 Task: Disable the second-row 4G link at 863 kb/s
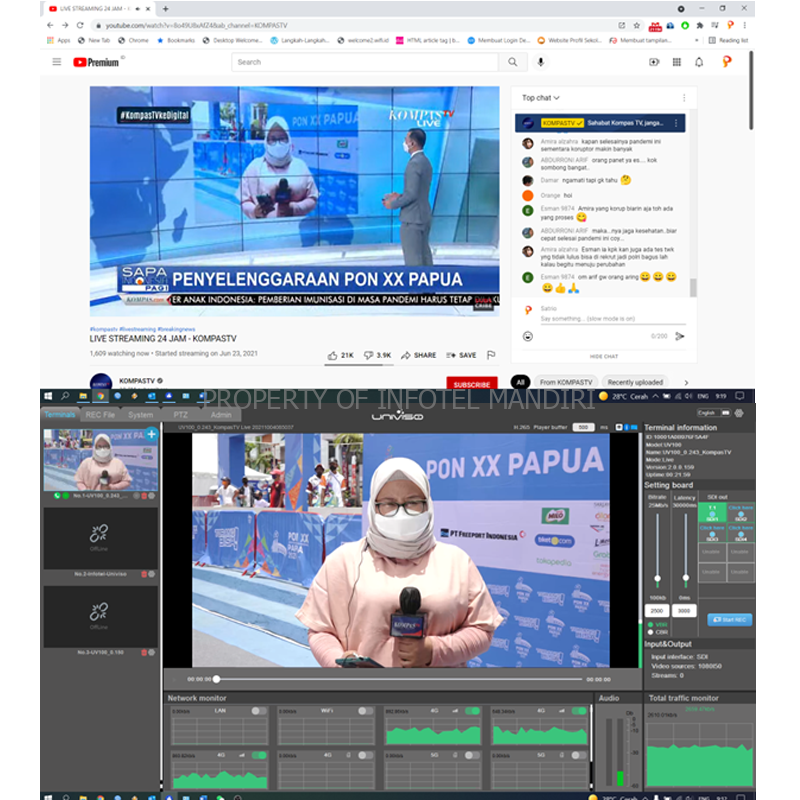coord(259,755)
